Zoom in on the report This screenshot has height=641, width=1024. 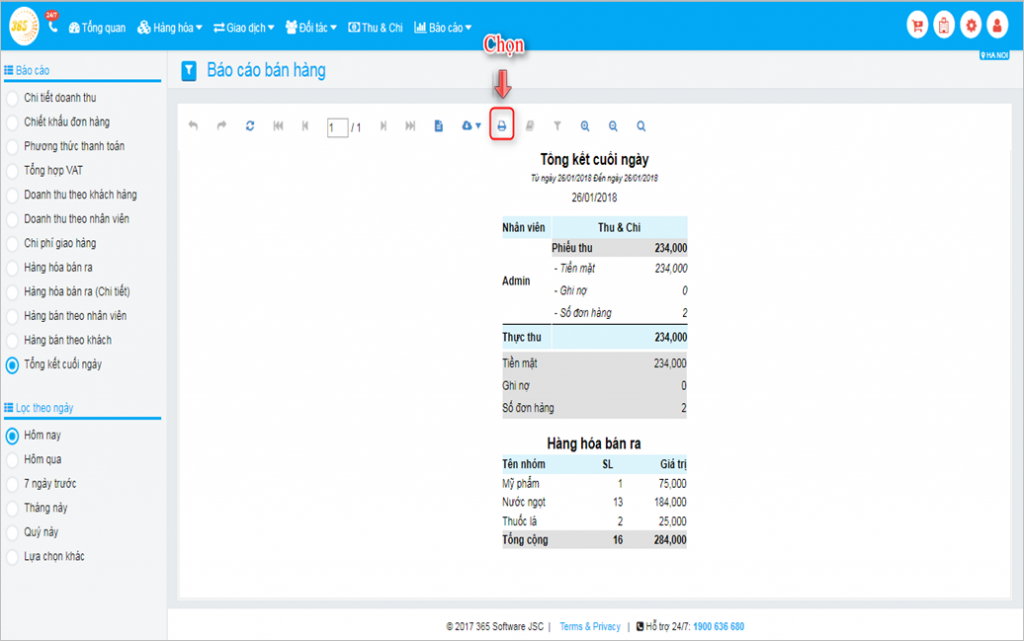coord(585,126)
